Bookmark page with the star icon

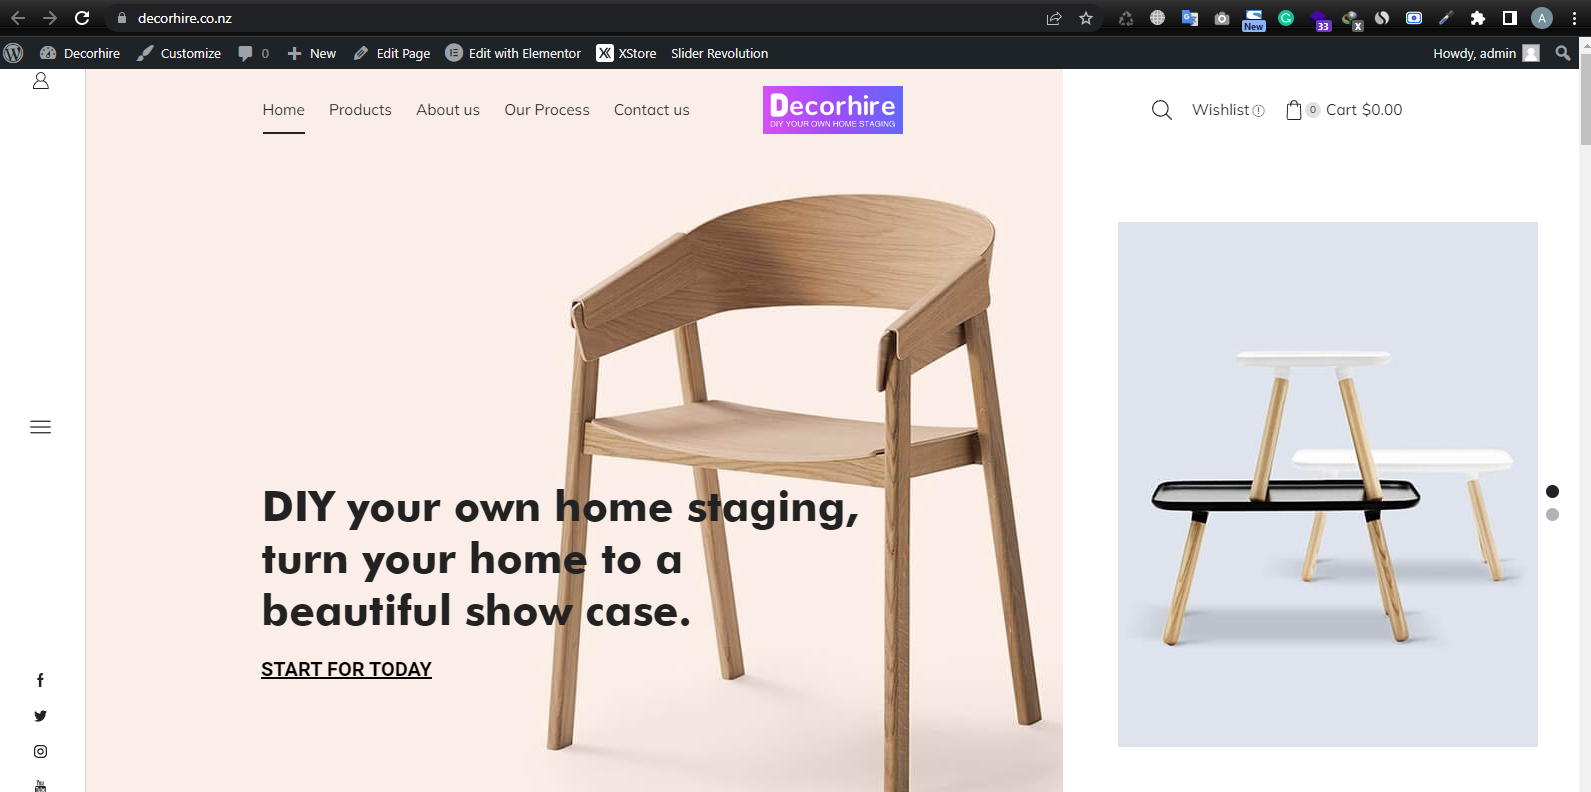(x=1086, y=18)
